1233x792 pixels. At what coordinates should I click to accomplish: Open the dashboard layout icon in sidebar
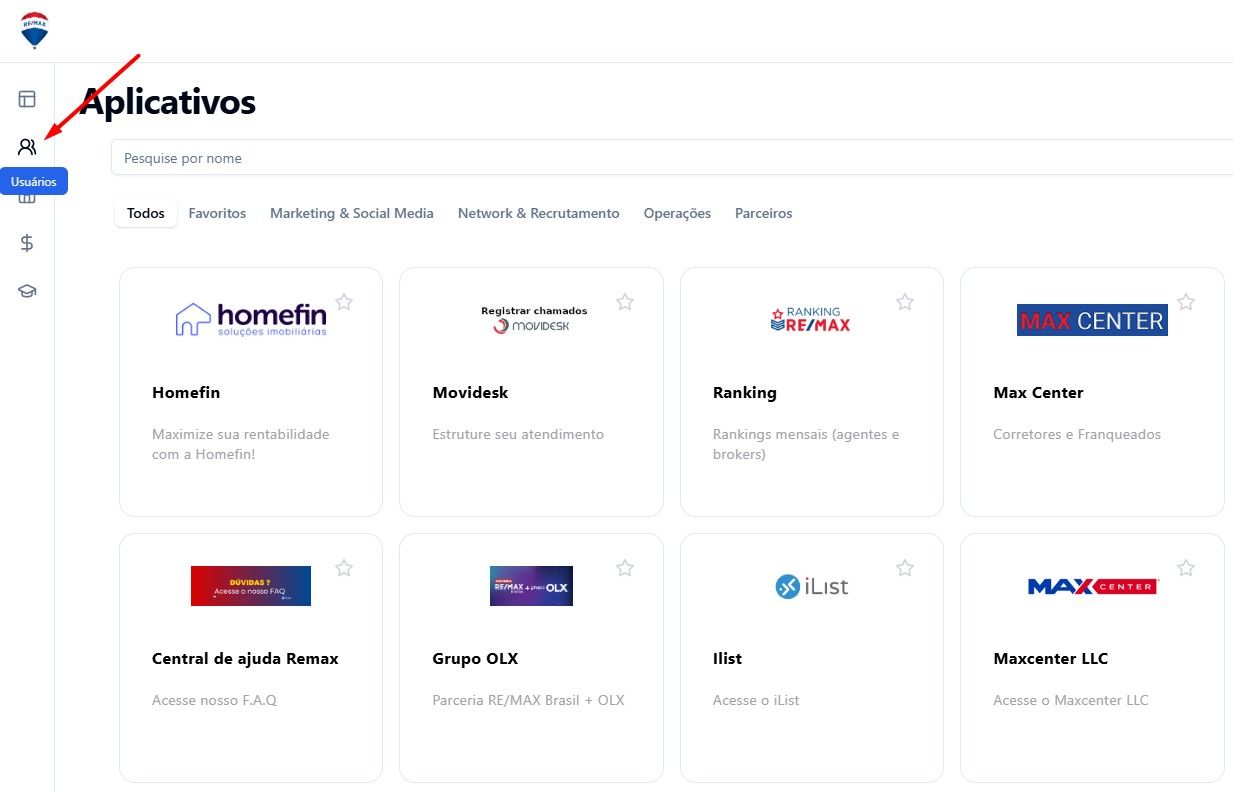click(27, 99)
